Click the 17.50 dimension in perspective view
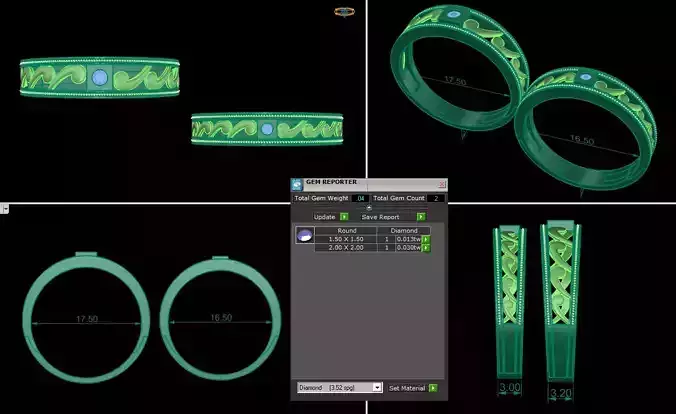 pyautogui.click(x=455, y=81)
